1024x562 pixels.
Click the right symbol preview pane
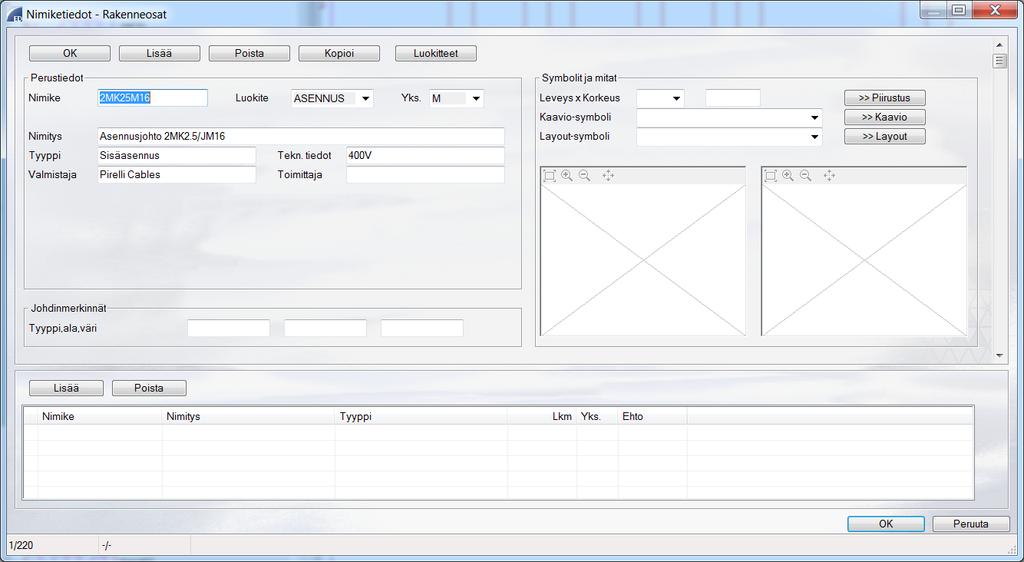[864, 251]
